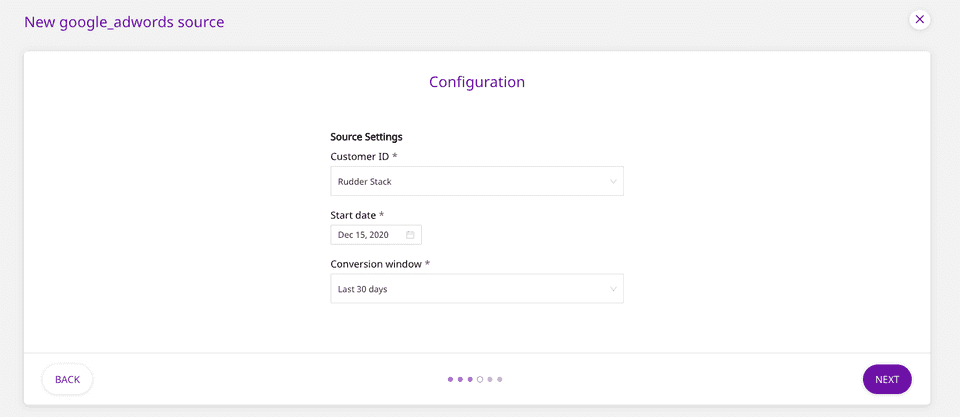Jump to the first step dot

point(450,380)
